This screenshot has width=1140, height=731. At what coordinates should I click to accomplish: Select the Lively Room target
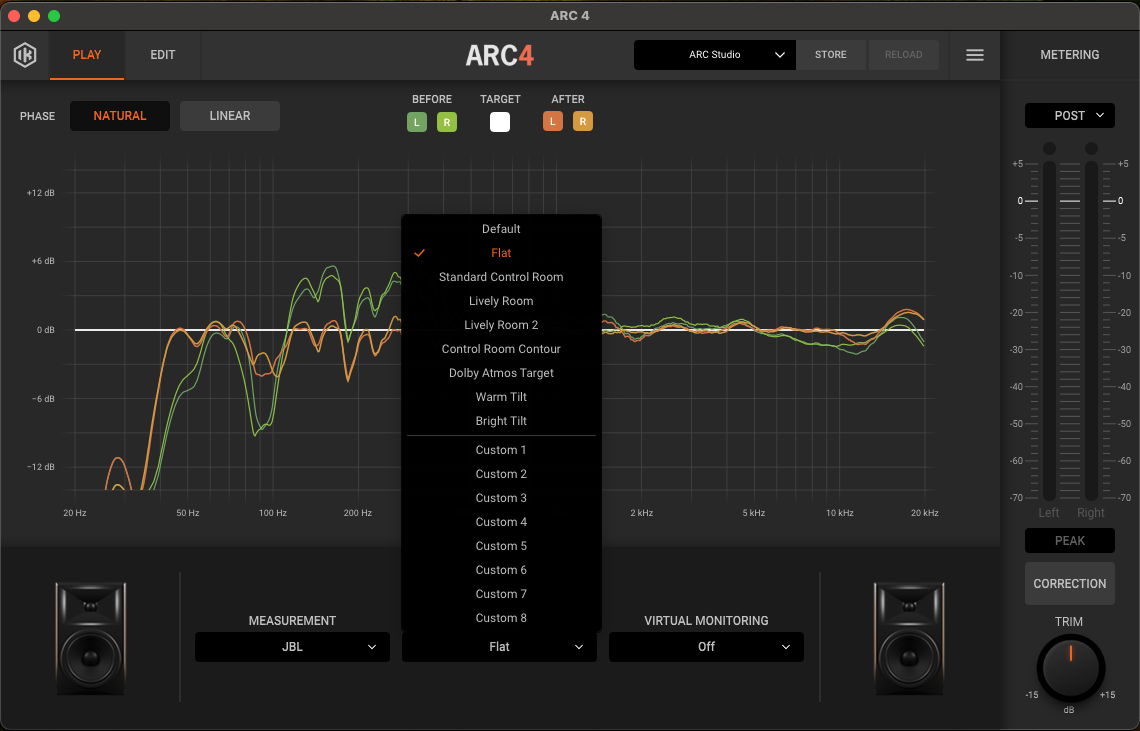pyautogui.click(x=501, y=301)
